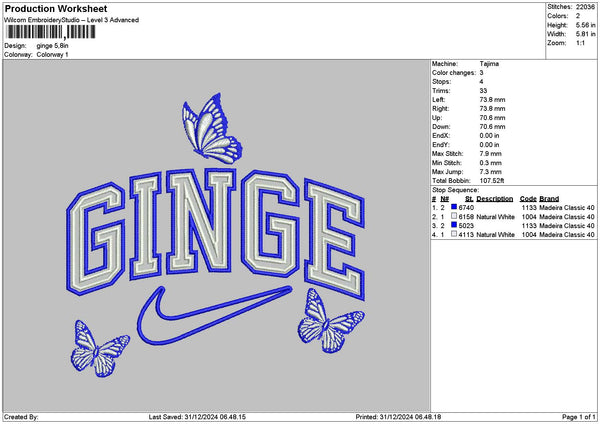Click the Trims value '33'
The image size is (600, 424).
point(483,91)
